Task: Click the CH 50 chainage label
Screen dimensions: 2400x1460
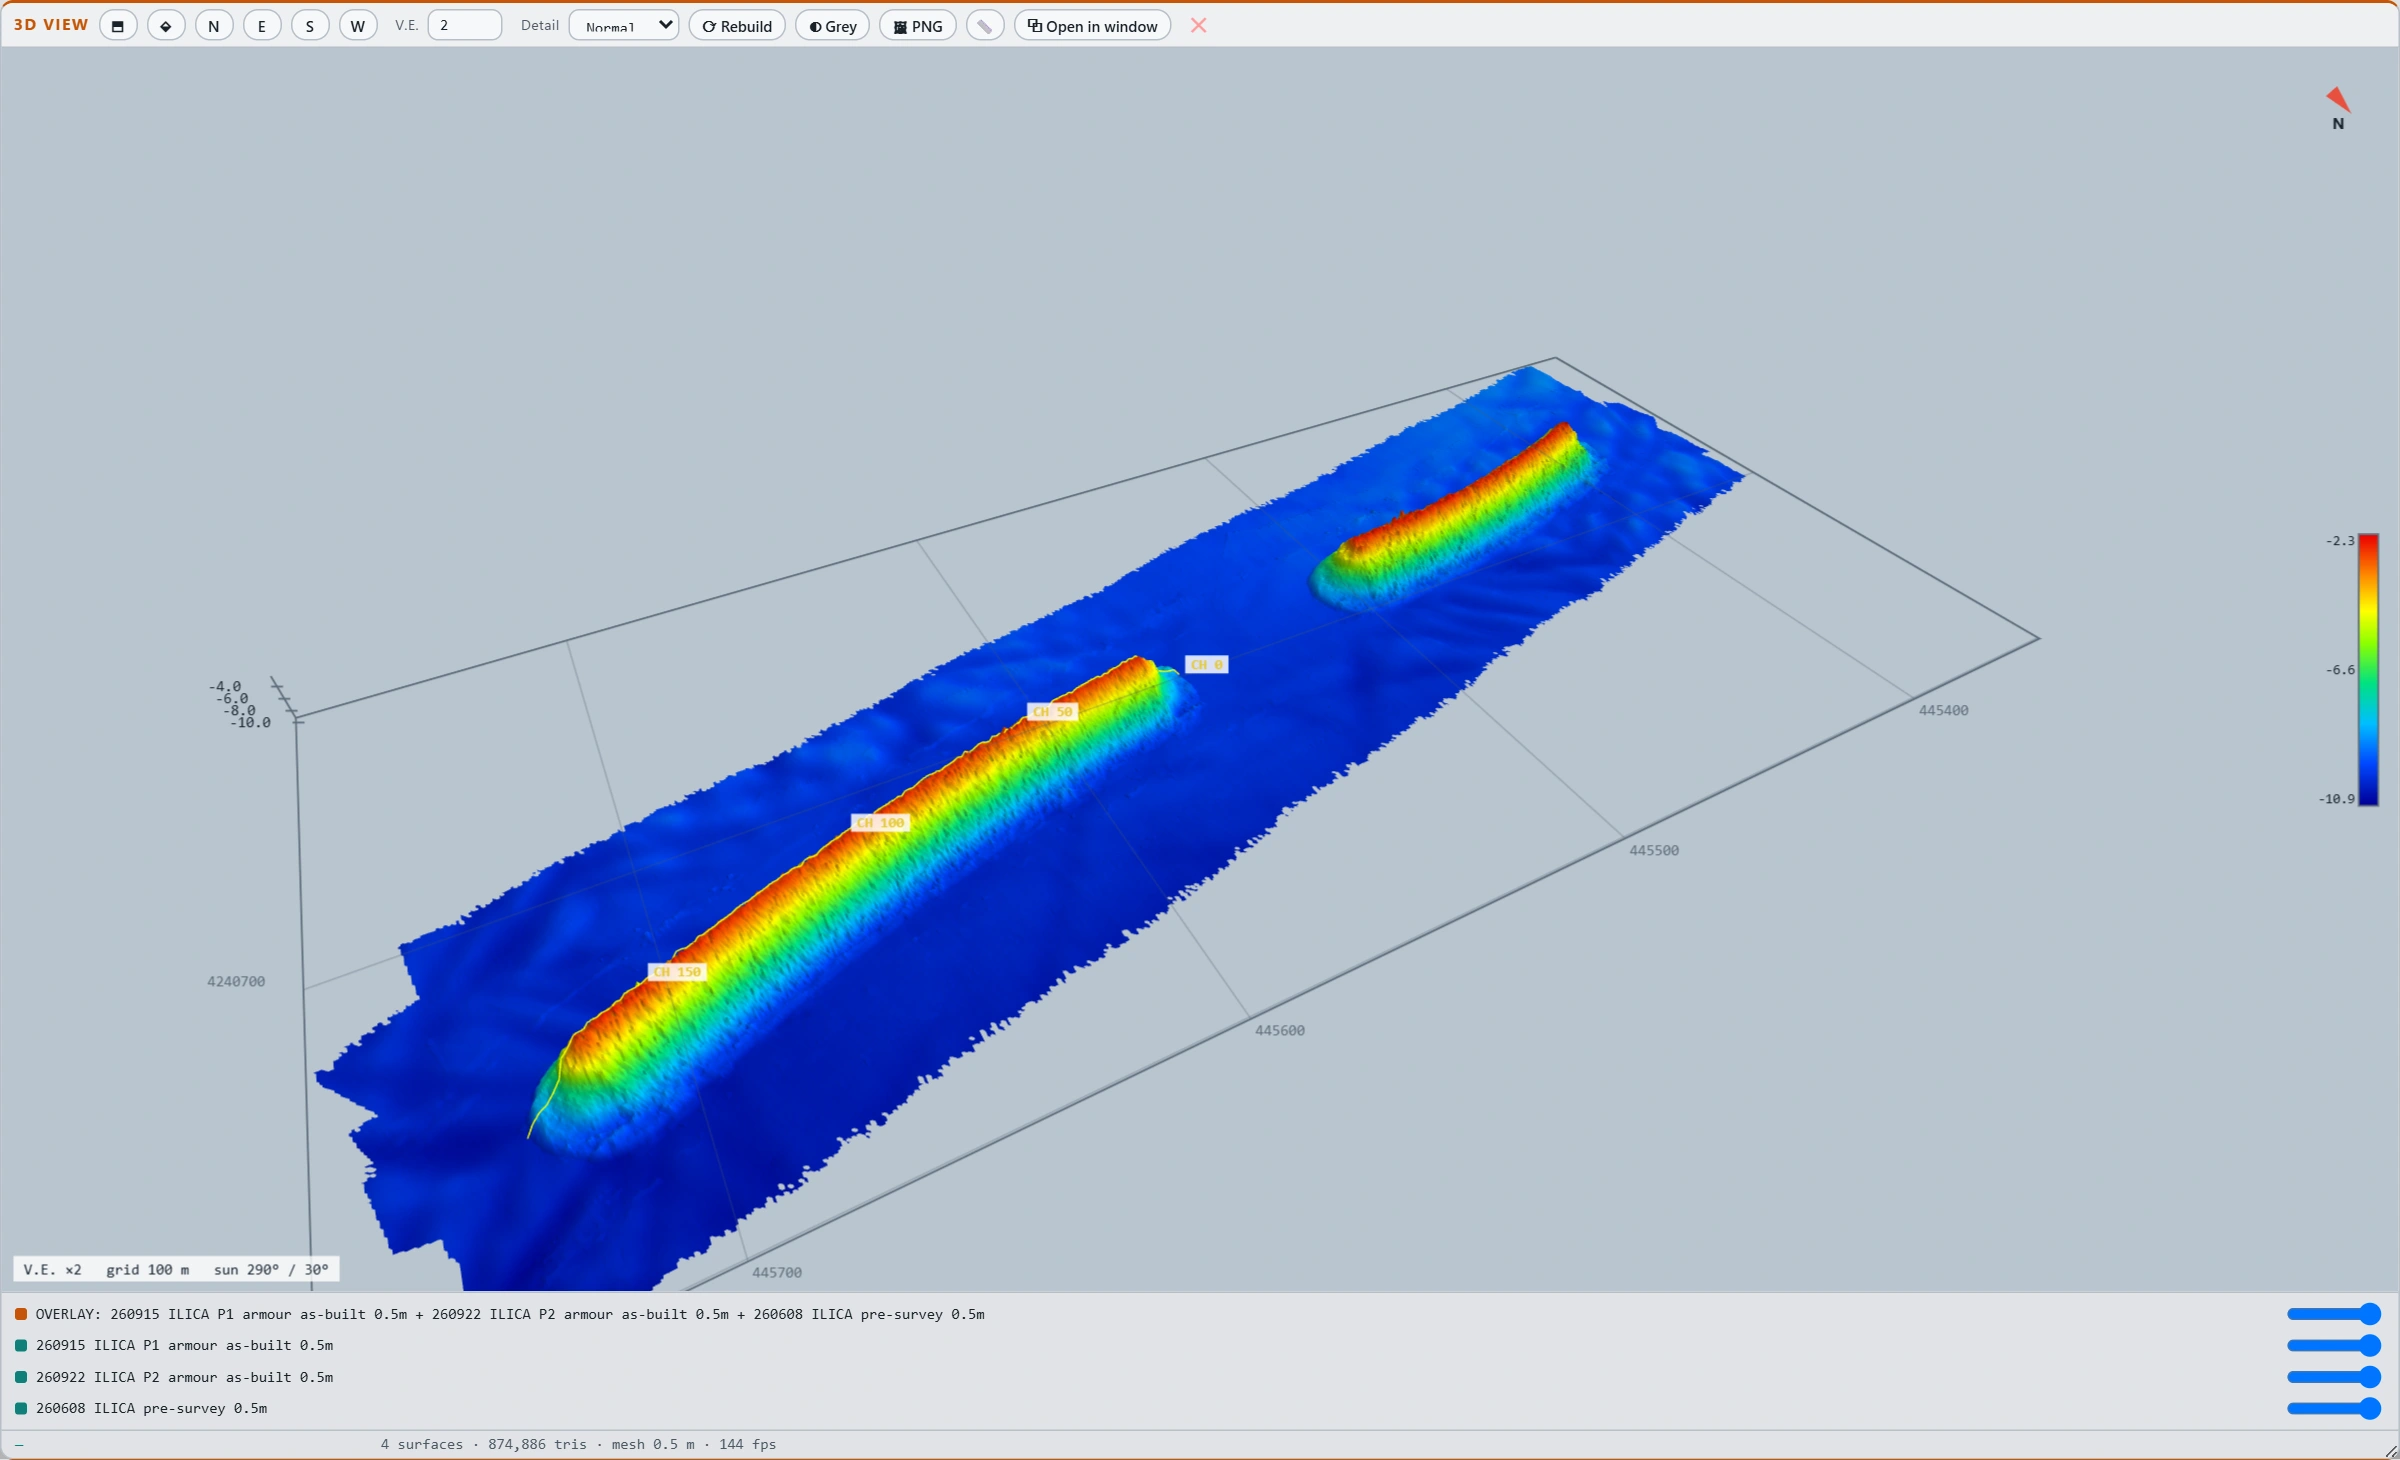Action: pos(1052,712)
